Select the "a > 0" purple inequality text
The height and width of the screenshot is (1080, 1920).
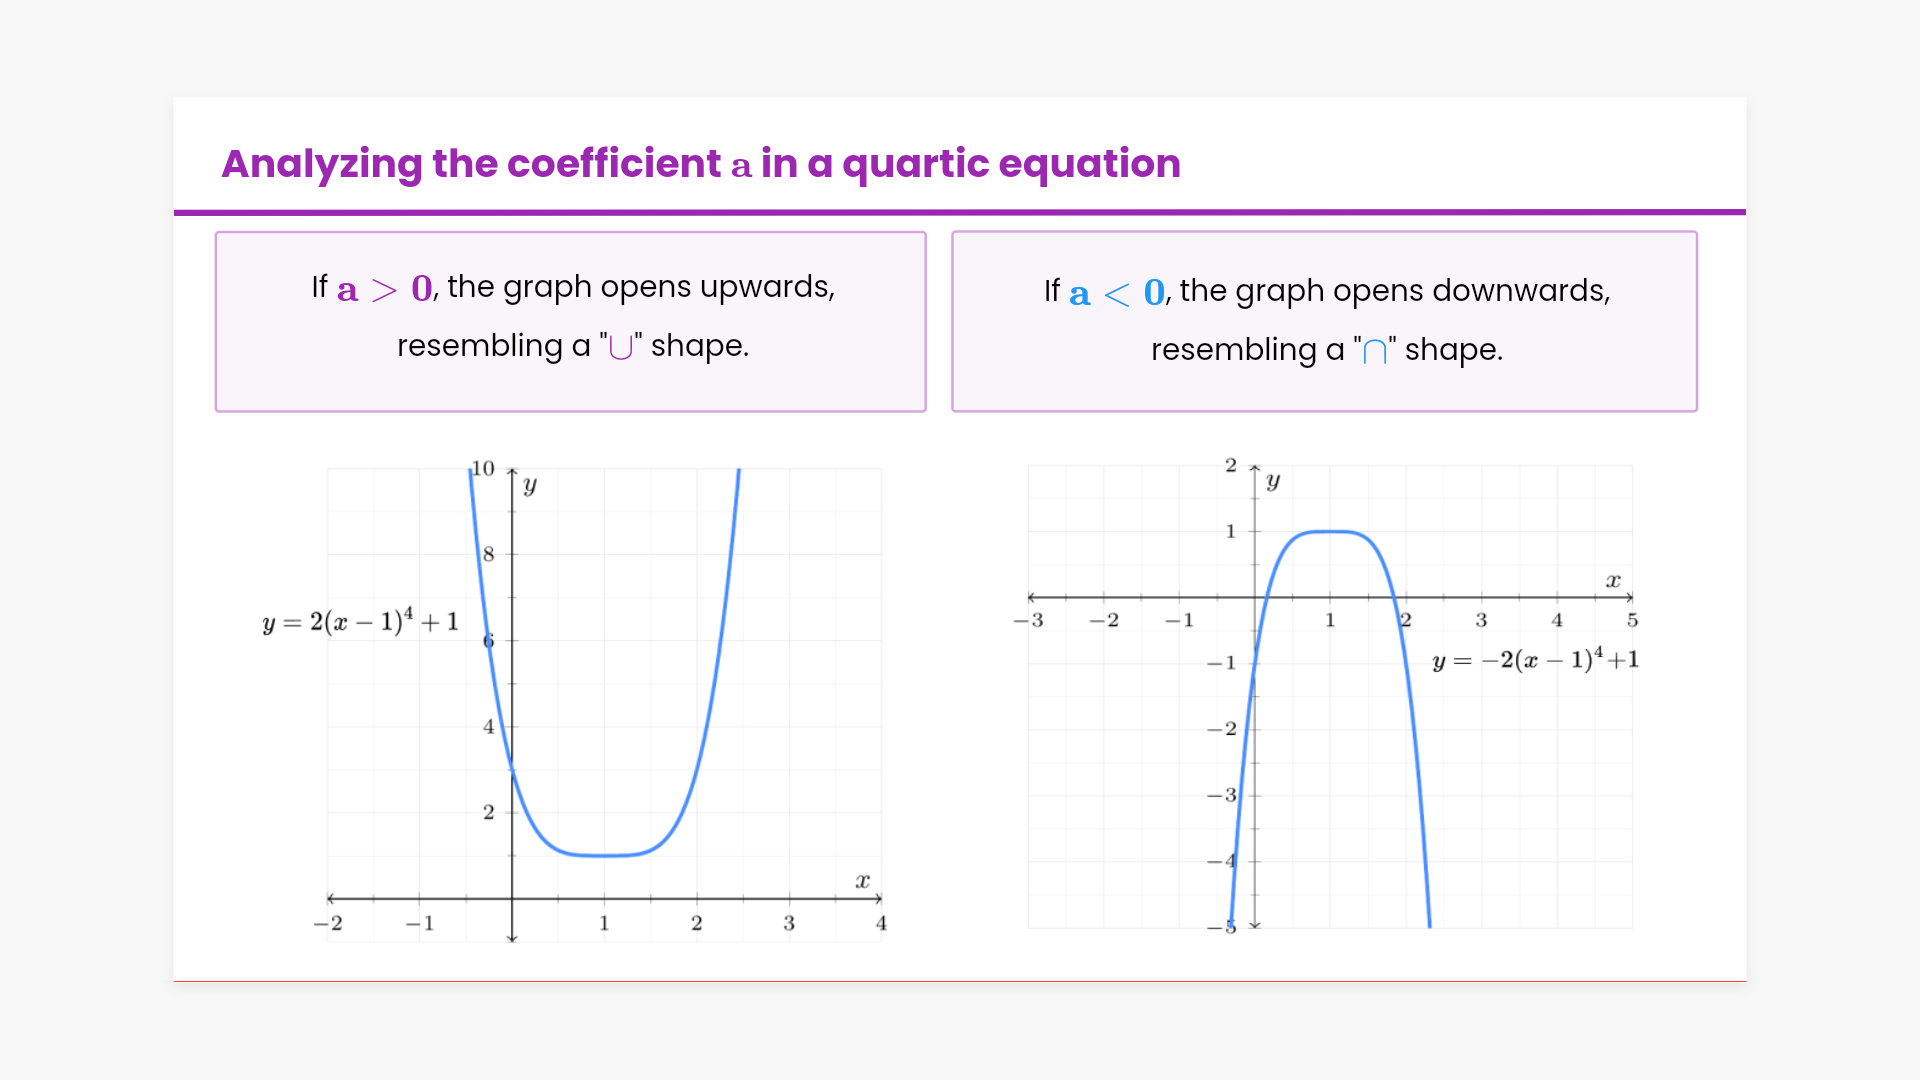pyautogui.click(x=384, y=289)
